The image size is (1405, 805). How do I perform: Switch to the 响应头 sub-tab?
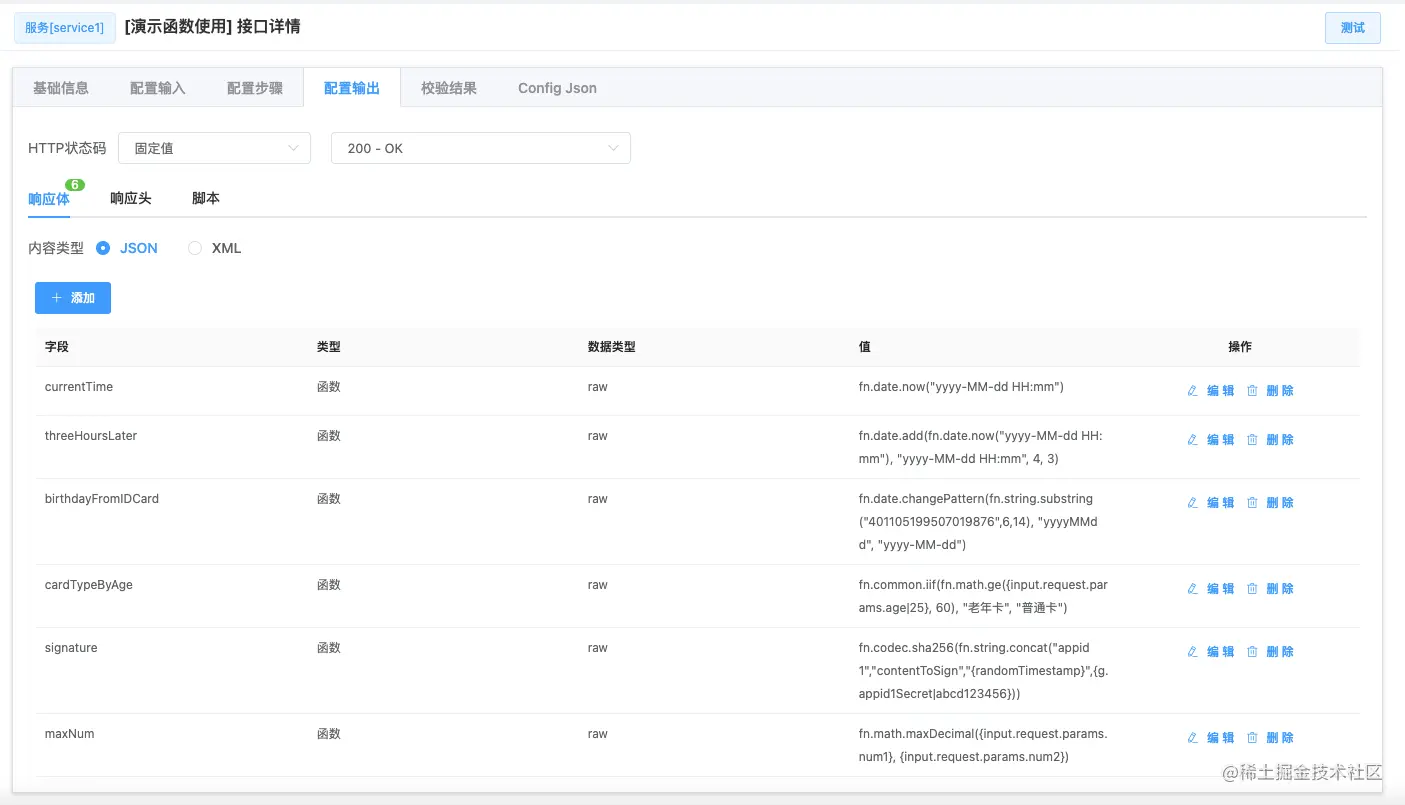point(131,199)
